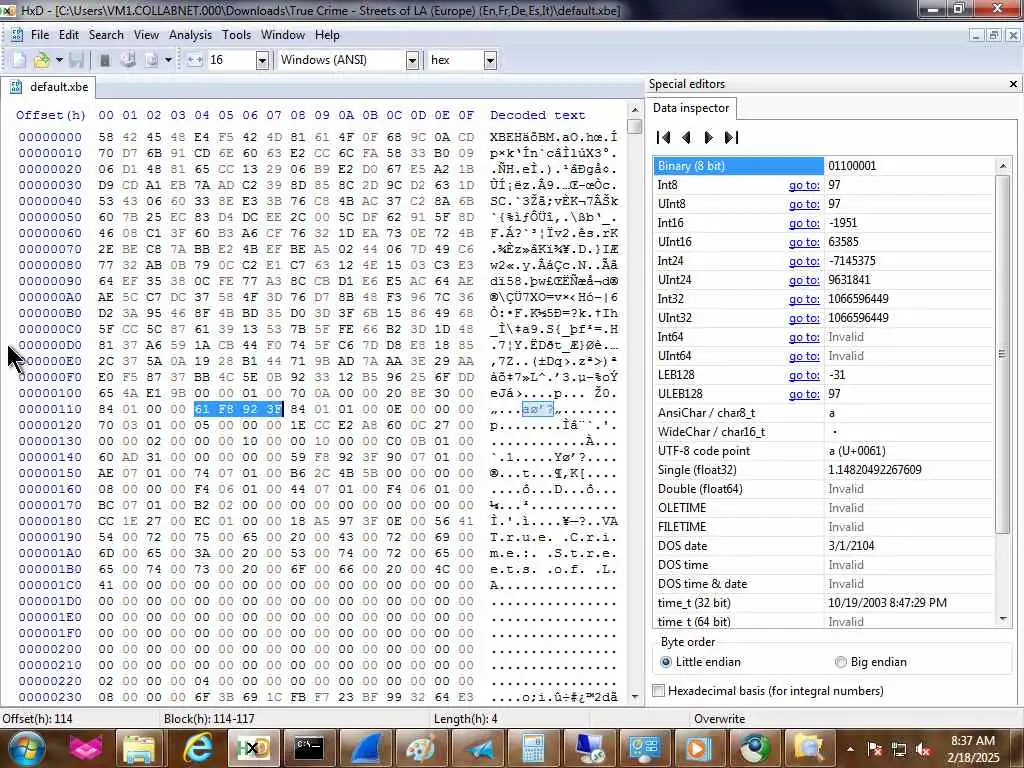
Task: Click the HxD document icon in the menu bar
Action: point(17,35)
